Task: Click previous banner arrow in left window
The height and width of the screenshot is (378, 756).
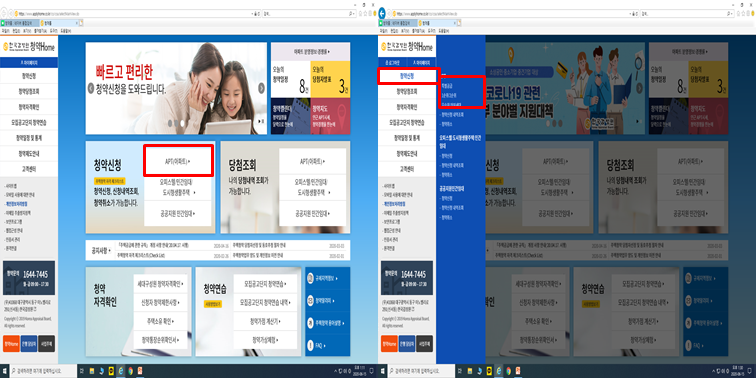Action: tap(90, 88)
